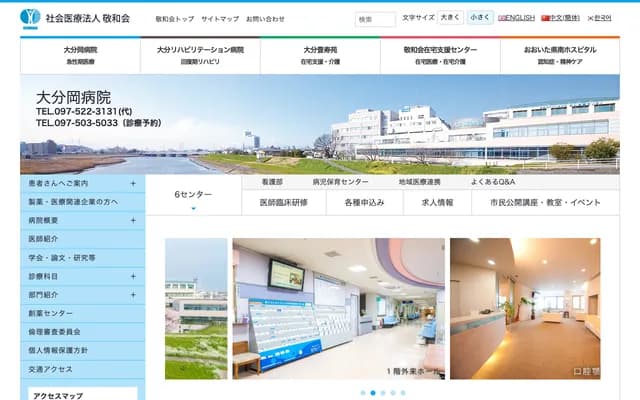Open the サイトマップ link
Image resolution: width=640 pixels, height=400 pixels.
220,19
